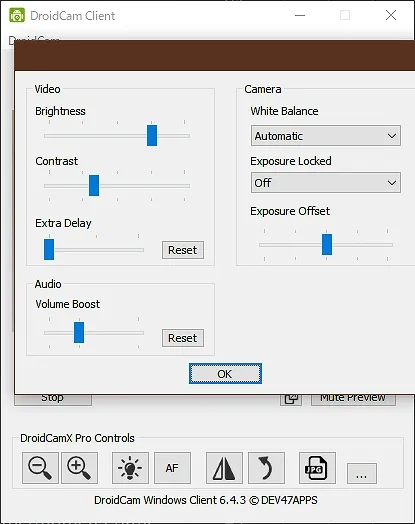This screenshot has width=415, height=524.
Task: Open the White Balance dropdown
Action: [x=326, y=136]
